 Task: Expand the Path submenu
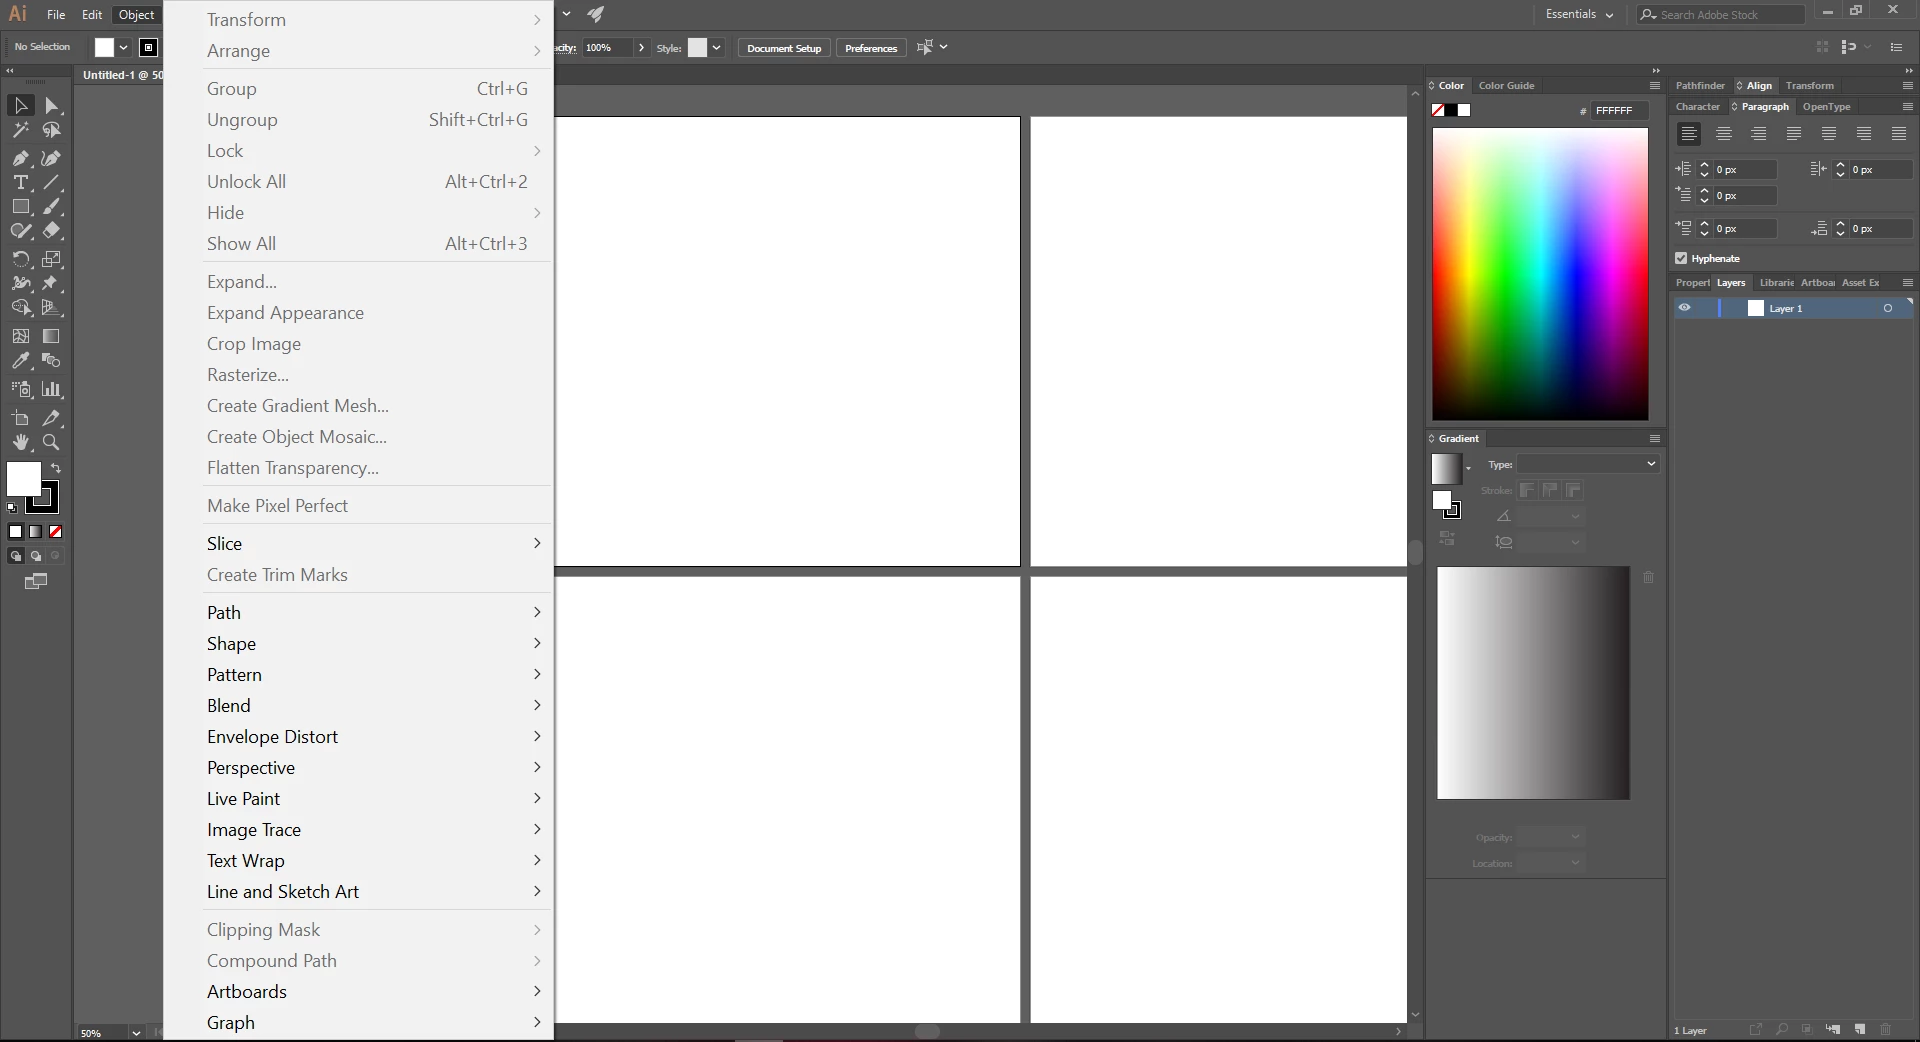coord(372,612)
